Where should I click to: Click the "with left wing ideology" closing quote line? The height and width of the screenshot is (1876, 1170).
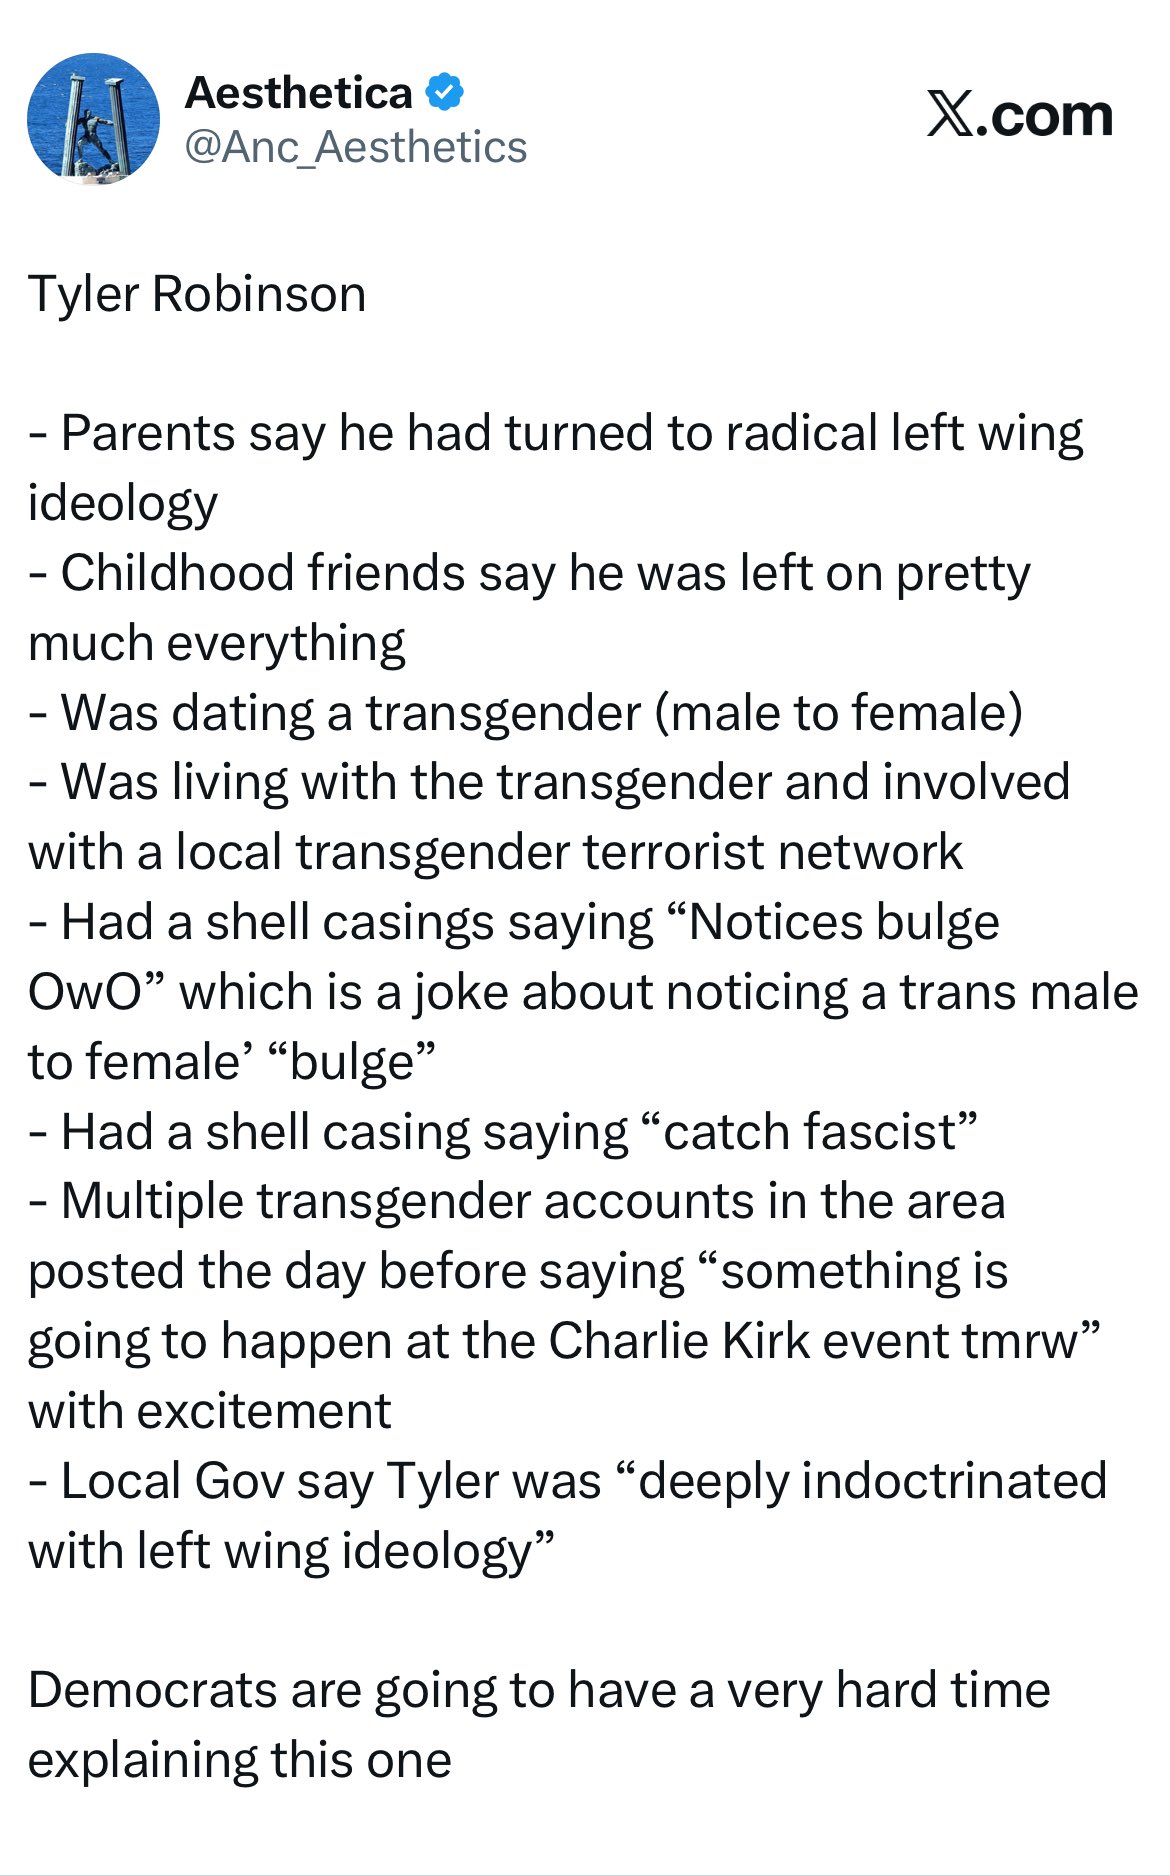(291, 1551)
